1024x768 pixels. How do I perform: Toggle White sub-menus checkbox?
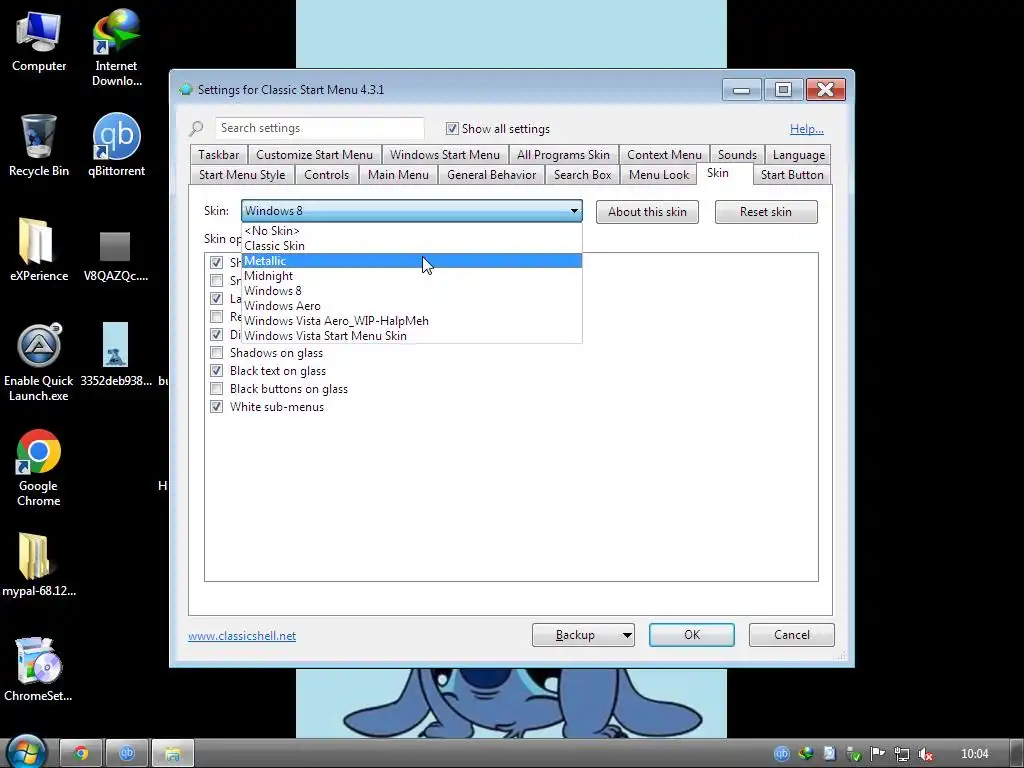coord(216,406)
